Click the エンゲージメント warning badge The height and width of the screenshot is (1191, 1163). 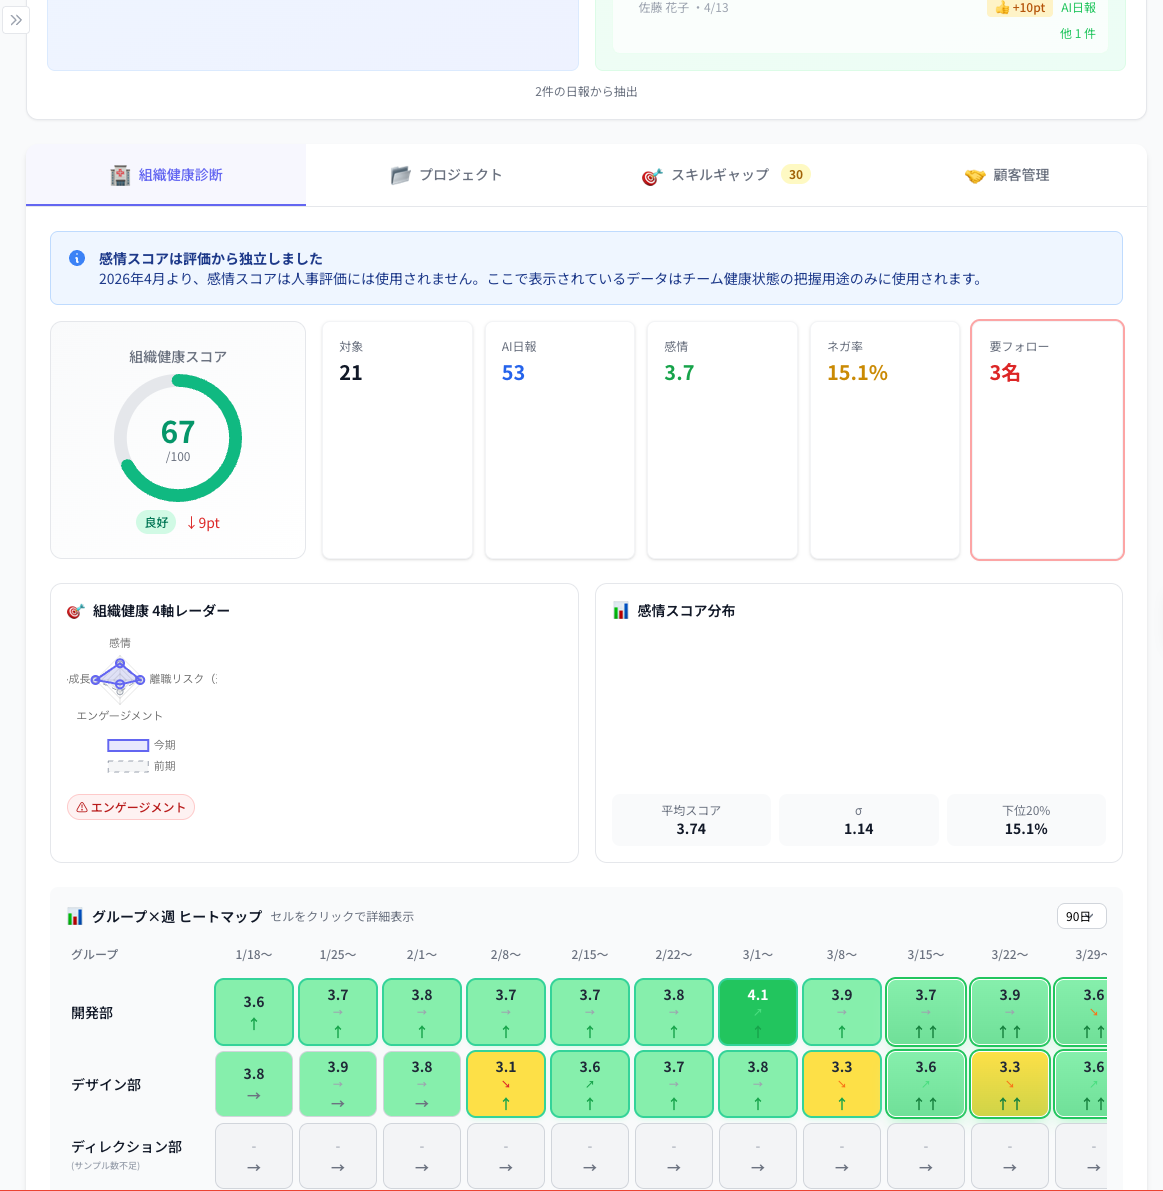point(131,807)
